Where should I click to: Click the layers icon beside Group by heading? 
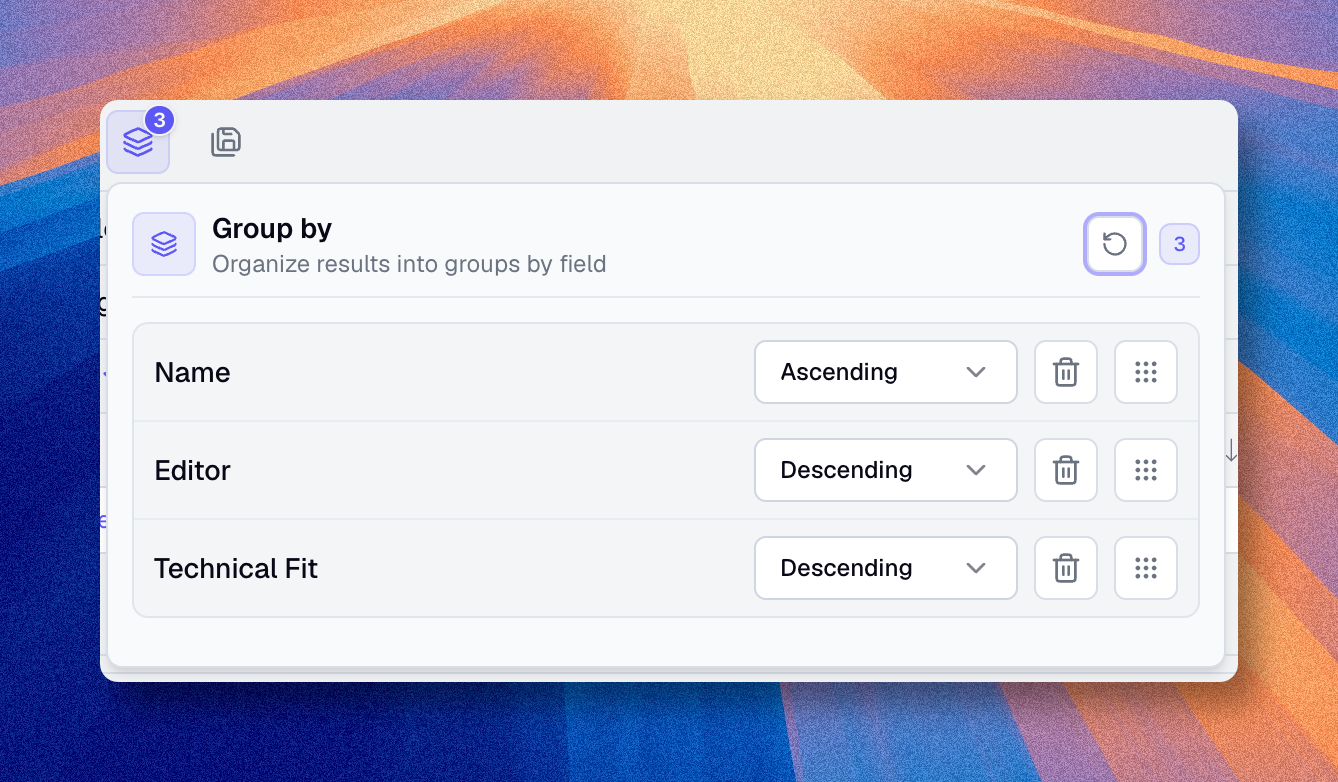pyautogui.click(x=164, y=244)
